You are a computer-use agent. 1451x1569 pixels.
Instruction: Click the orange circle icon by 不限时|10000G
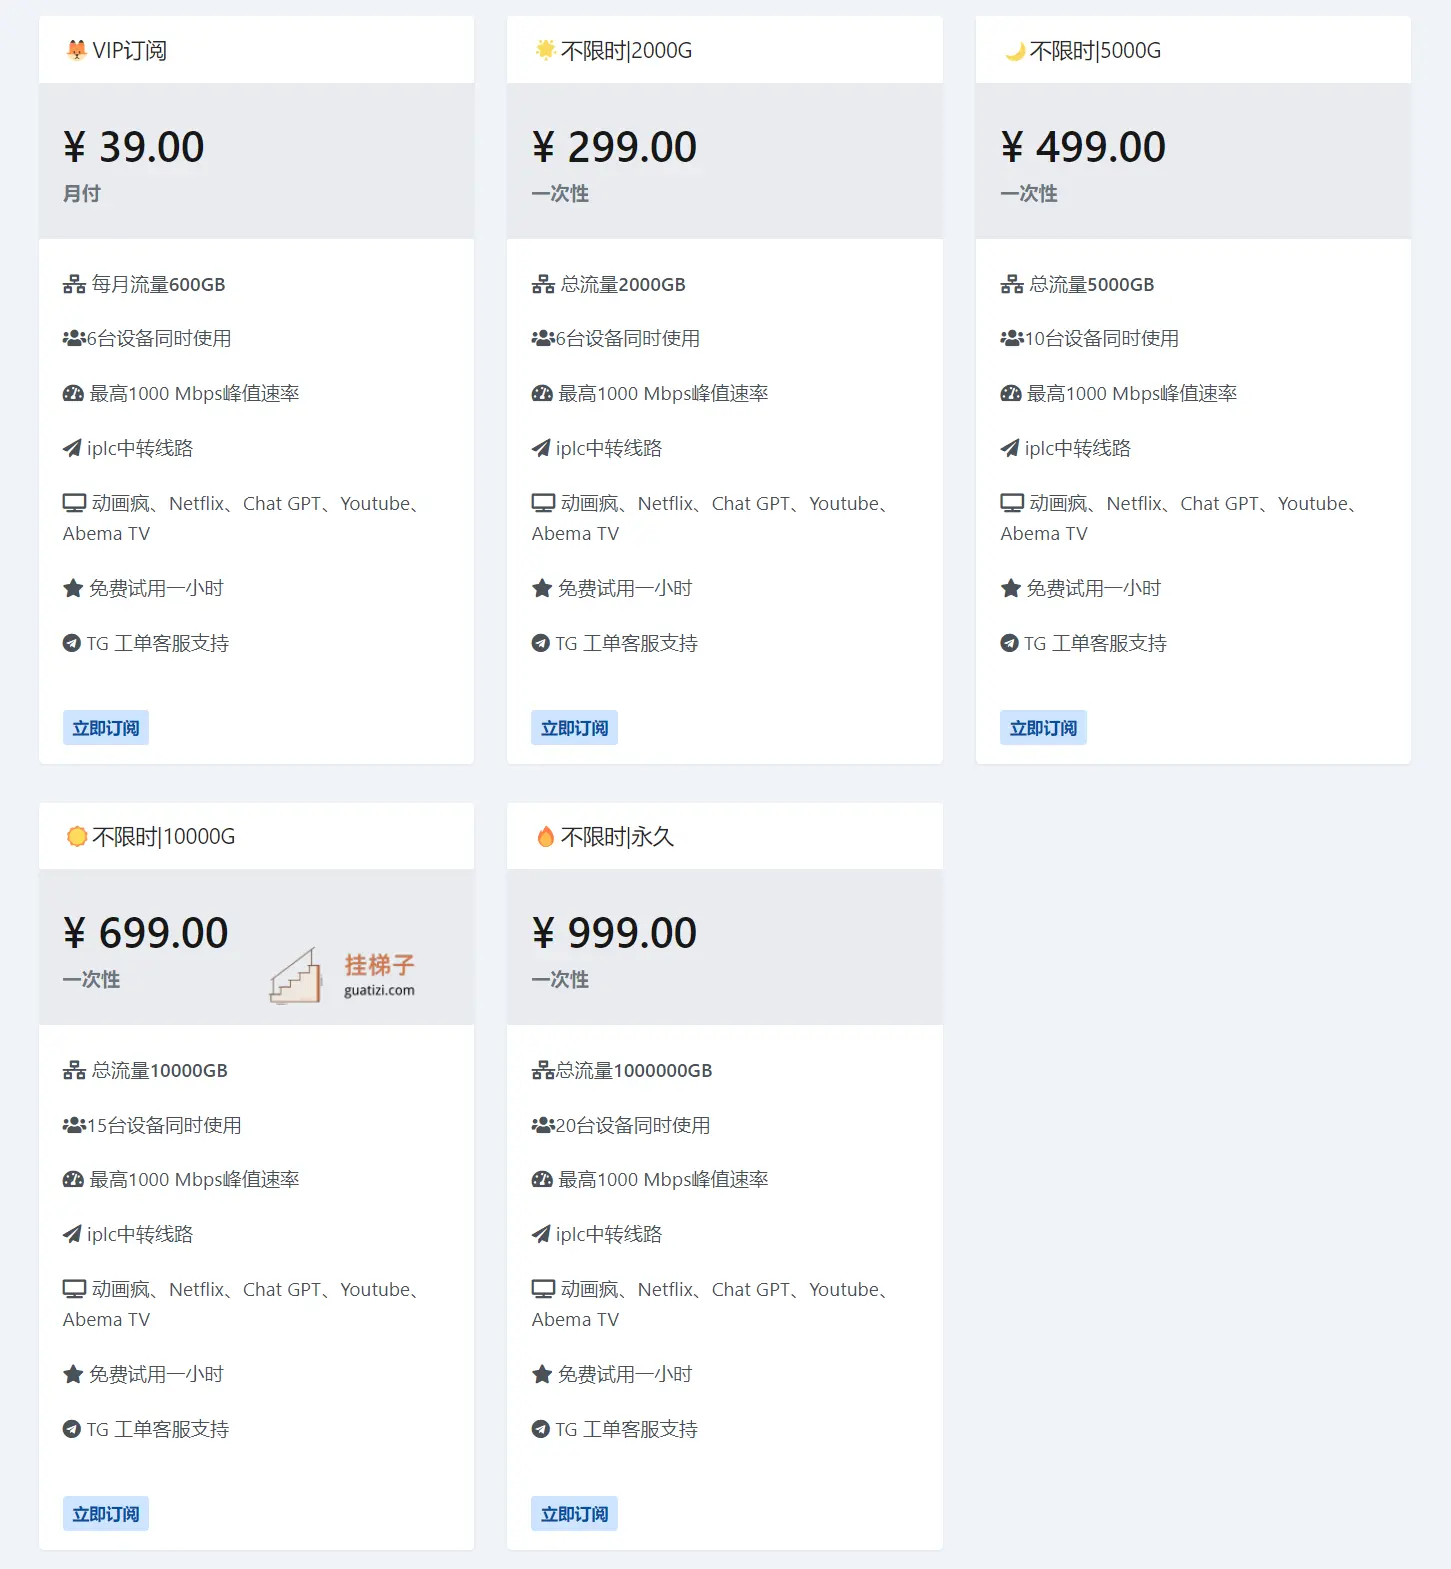pyautogui.click(x=76, y=836)
